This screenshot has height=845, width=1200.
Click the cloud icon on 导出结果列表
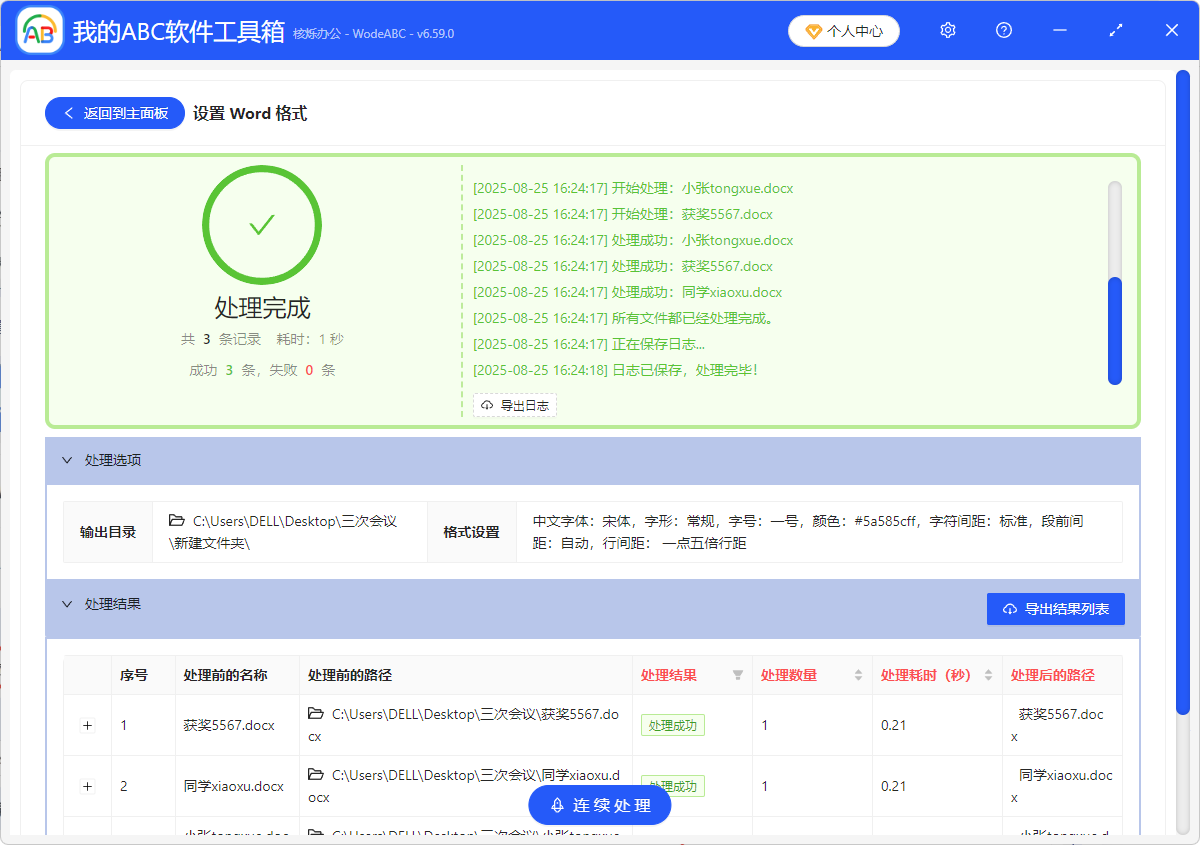point(1009,608)
